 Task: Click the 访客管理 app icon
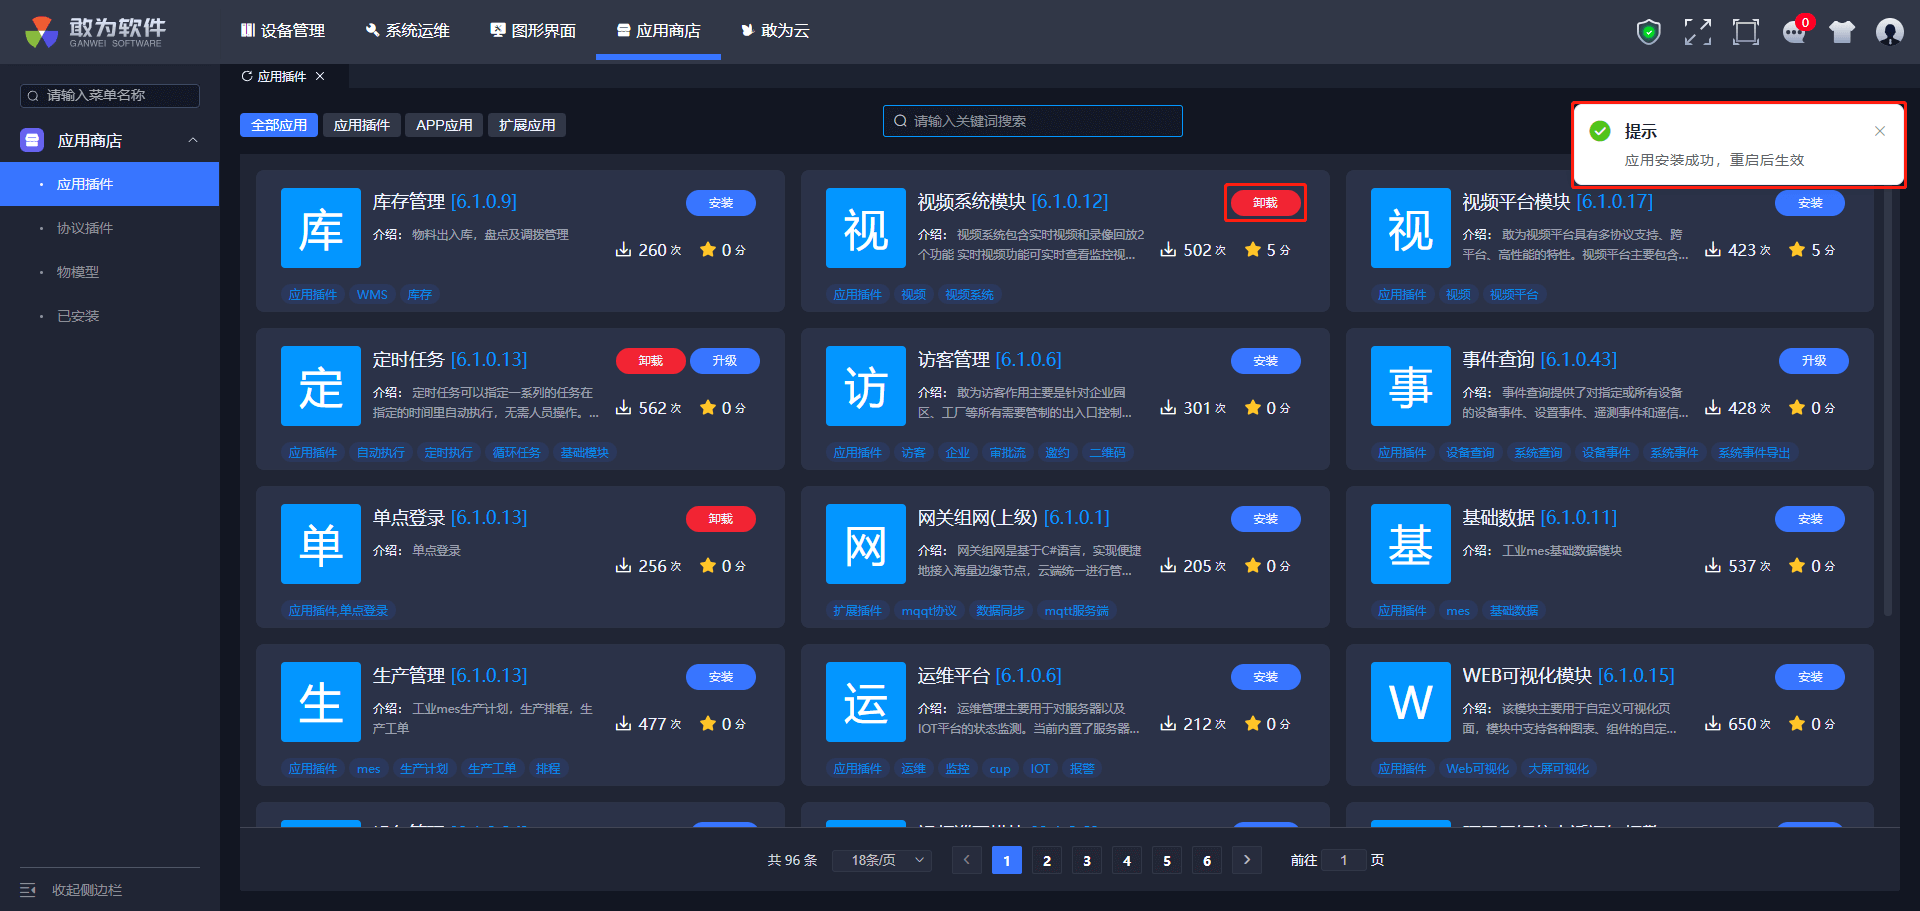(866, 386)
